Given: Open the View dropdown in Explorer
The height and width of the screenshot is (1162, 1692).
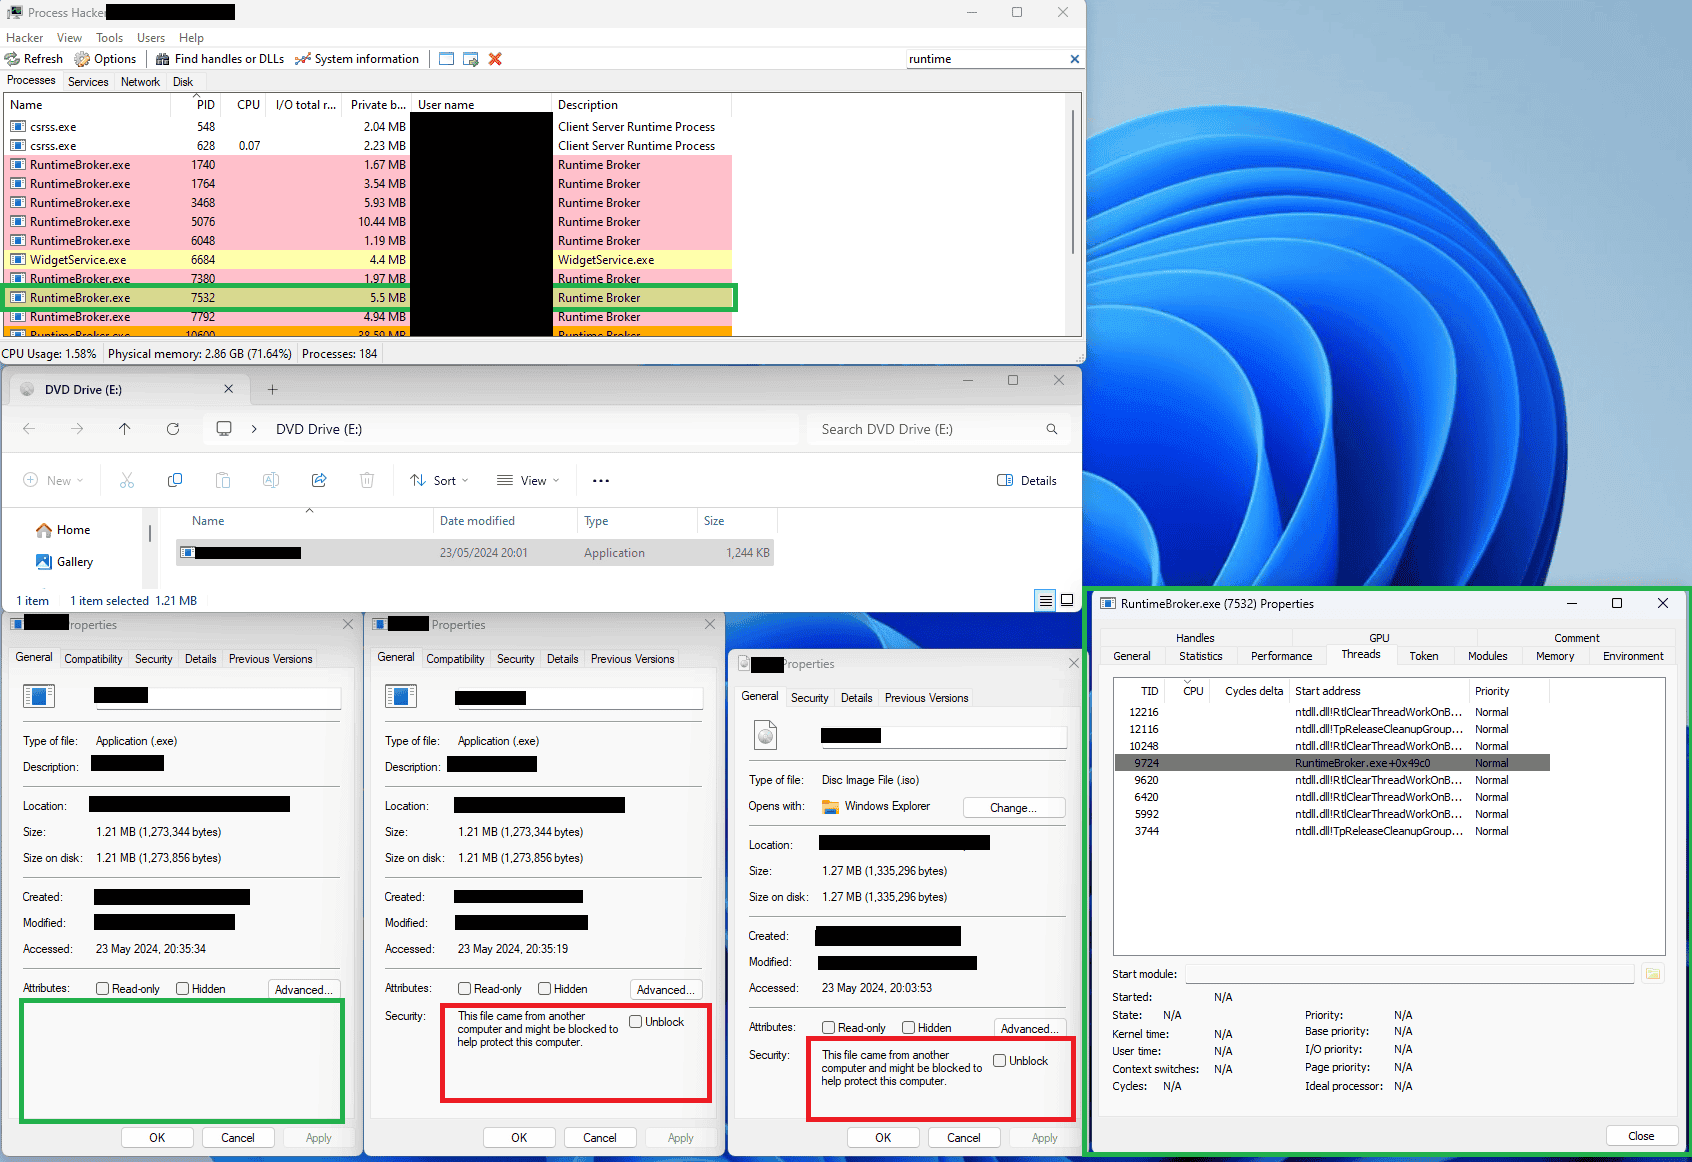Looking at the screenshot, I should (x=528, y=481).
